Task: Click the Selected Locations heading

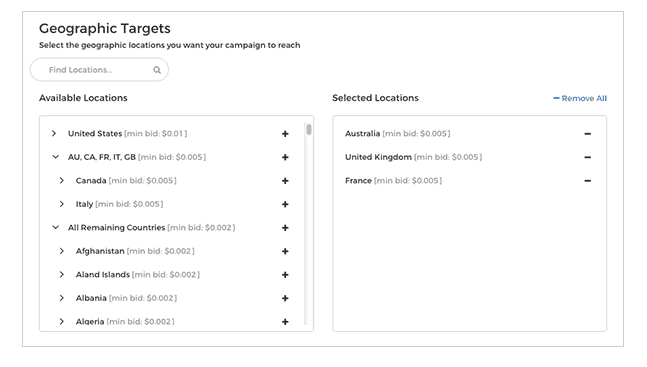Action: click(375, 98)
